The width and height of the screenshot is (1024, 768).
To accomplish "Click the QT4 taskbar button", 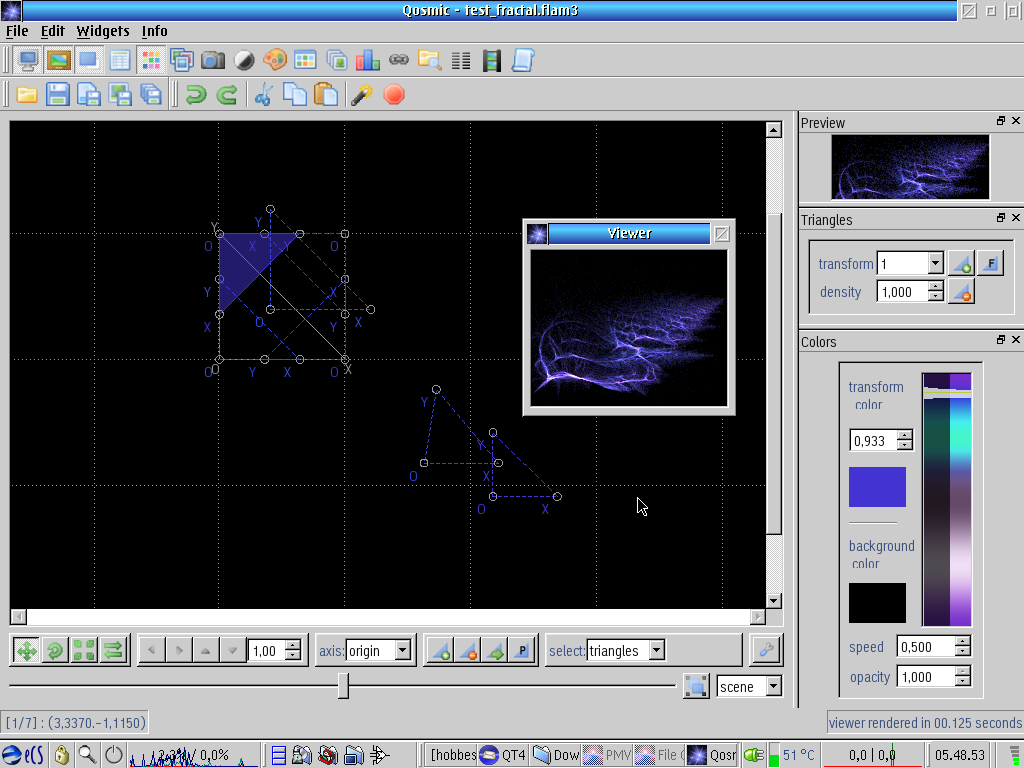I will pos(503,755).
